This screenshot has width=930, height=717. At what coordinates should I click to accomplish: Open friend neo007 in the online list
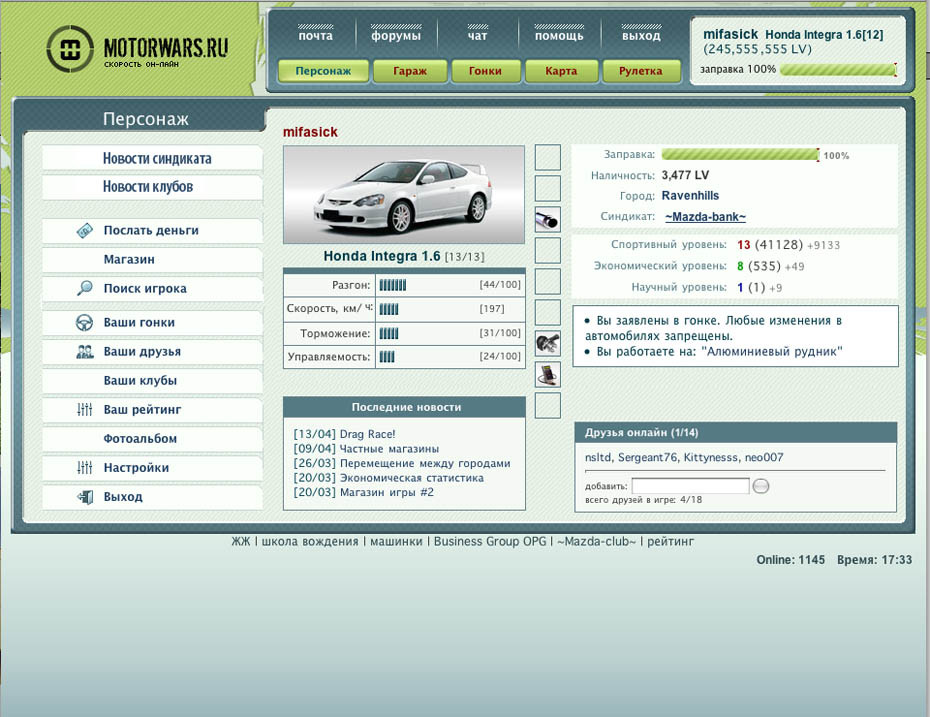764,458
